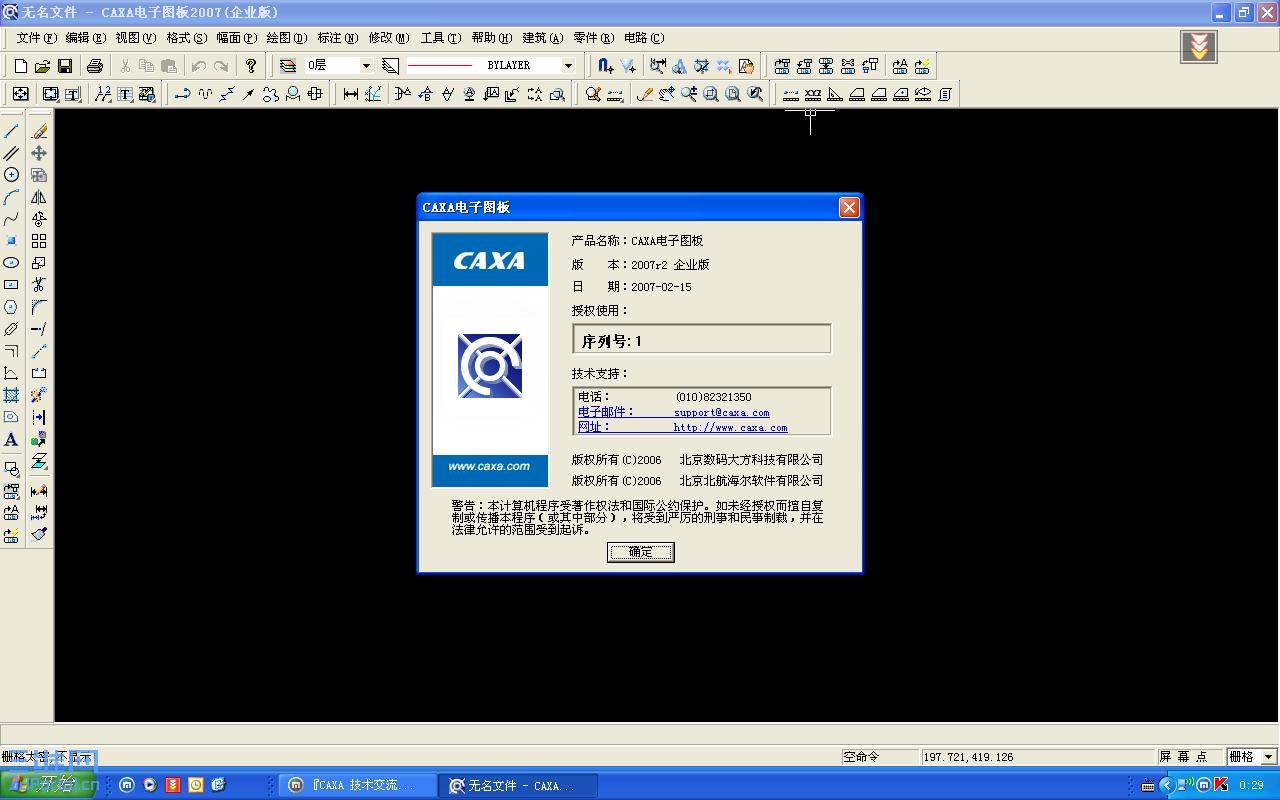Click the yellow question mark help icon
This screenshot has width=1280, height=800.
[251, 66]
